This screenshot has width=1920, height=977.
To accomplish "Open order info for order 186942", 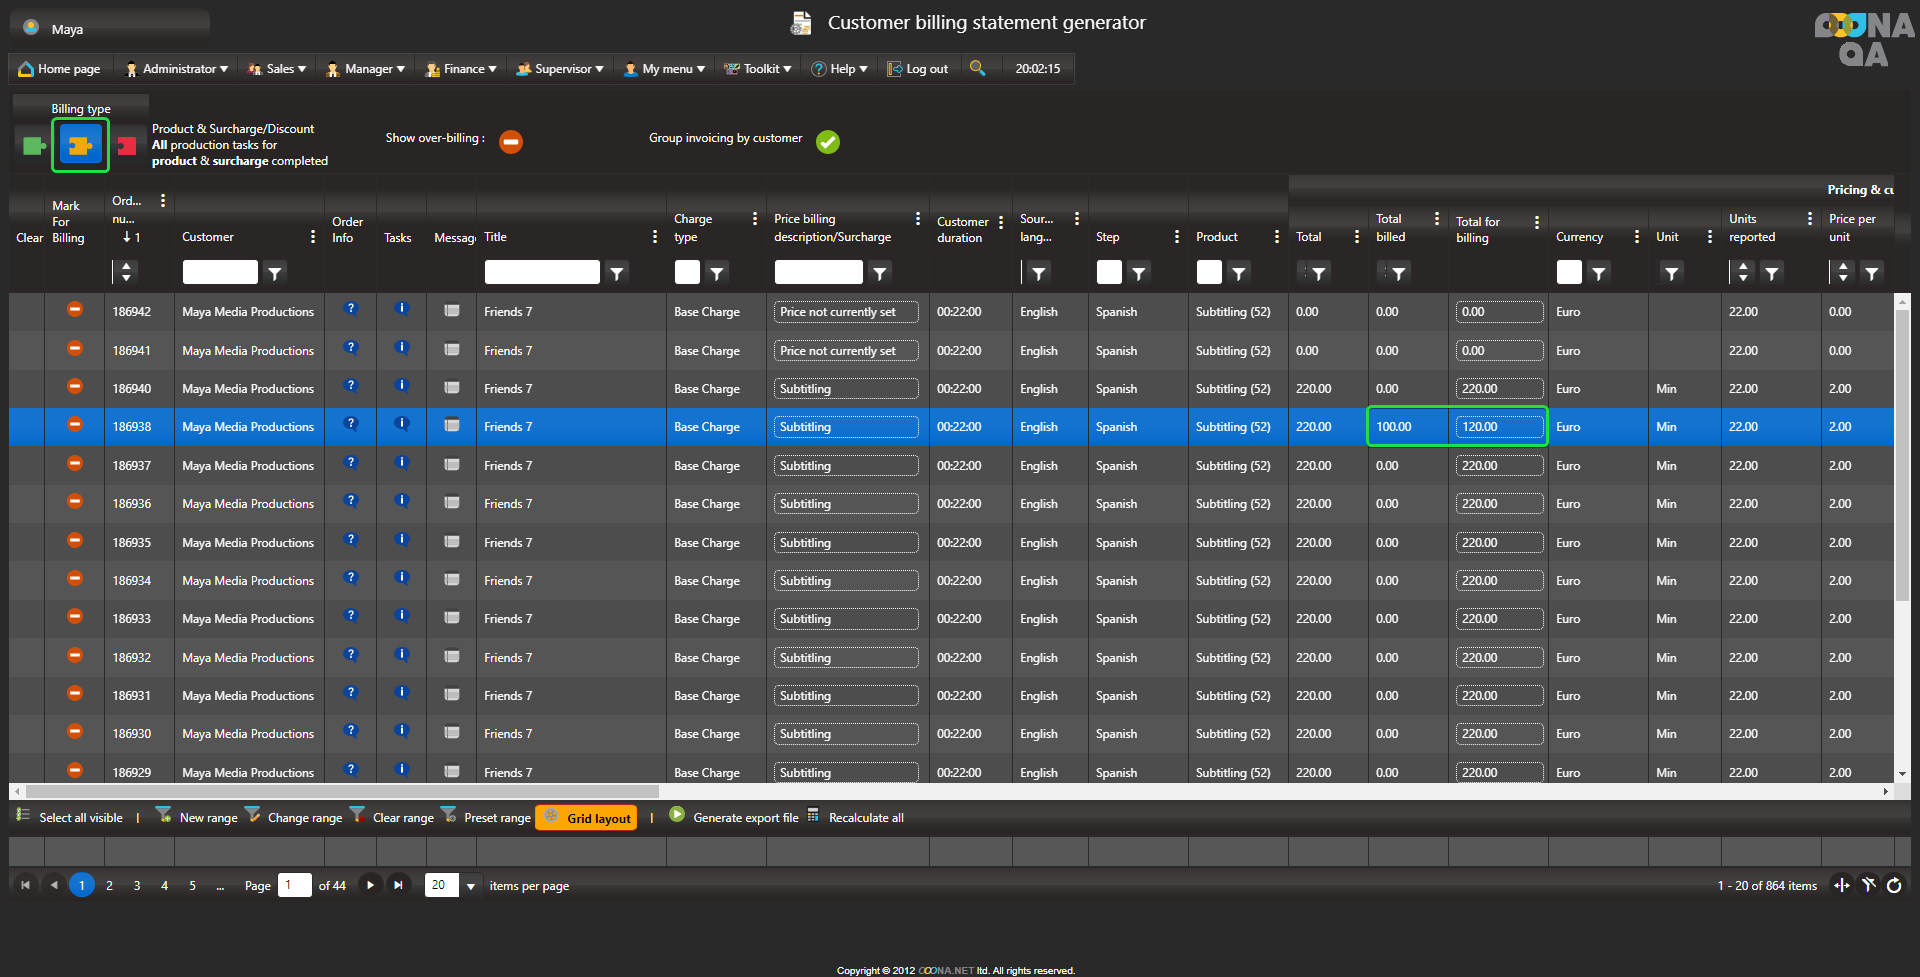I will point(350,309).
